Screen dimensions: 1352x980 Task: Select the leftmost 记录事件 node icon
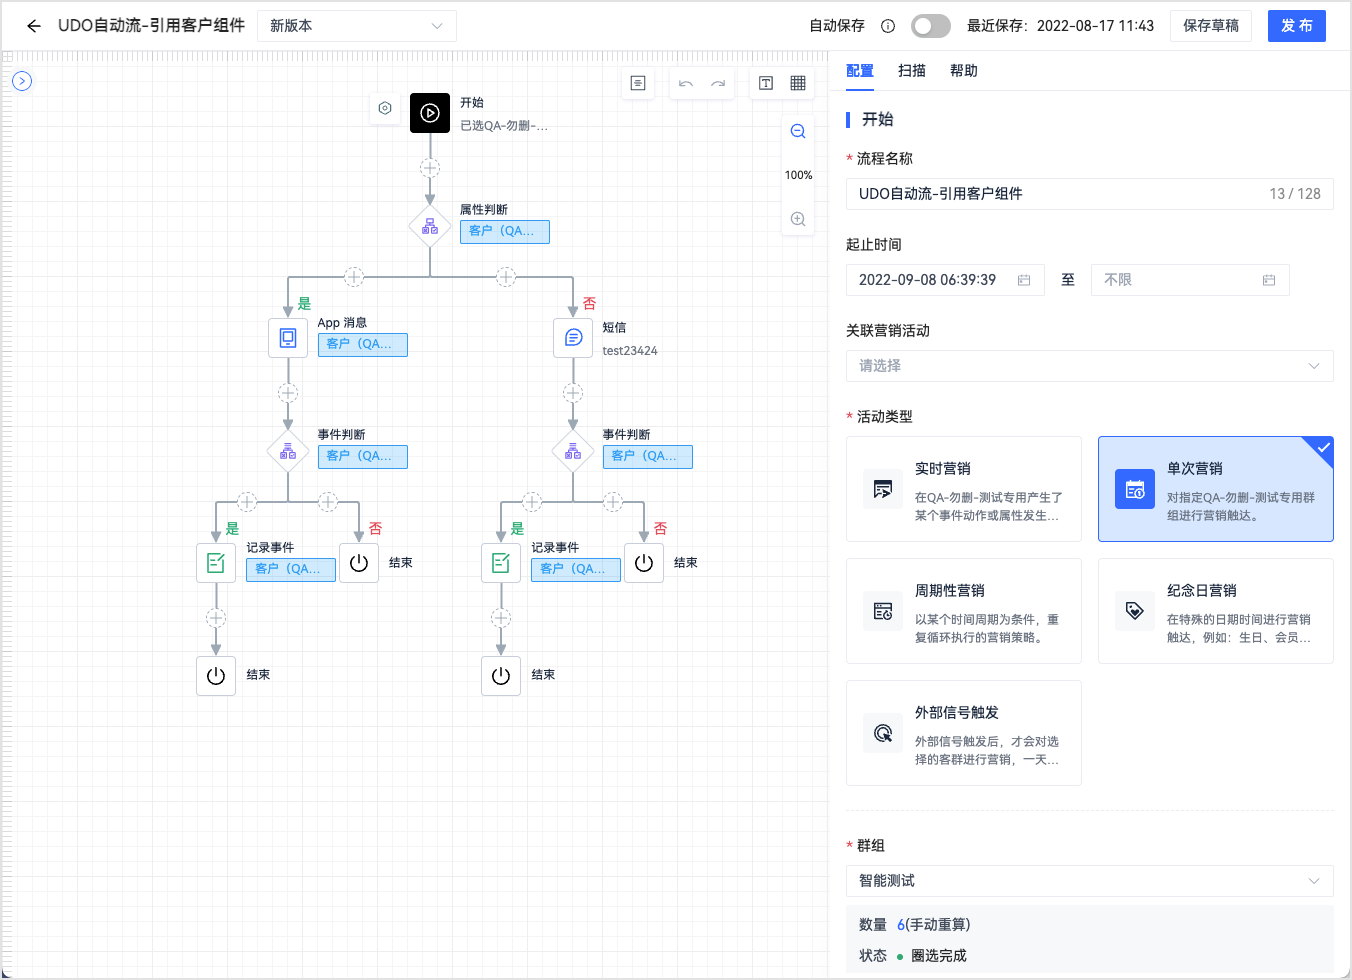coord(216,563)
